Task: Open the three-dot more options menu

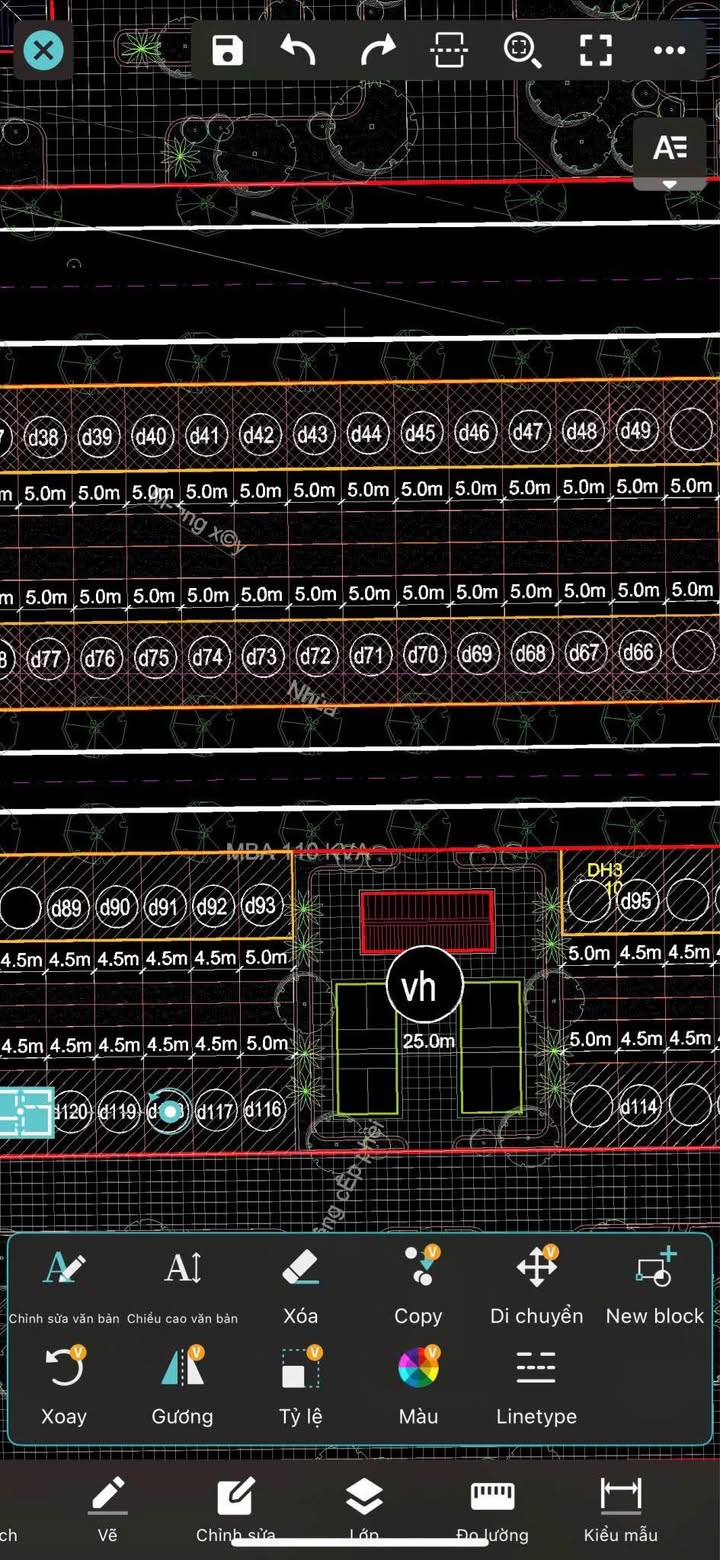Action: click(669, 50)
